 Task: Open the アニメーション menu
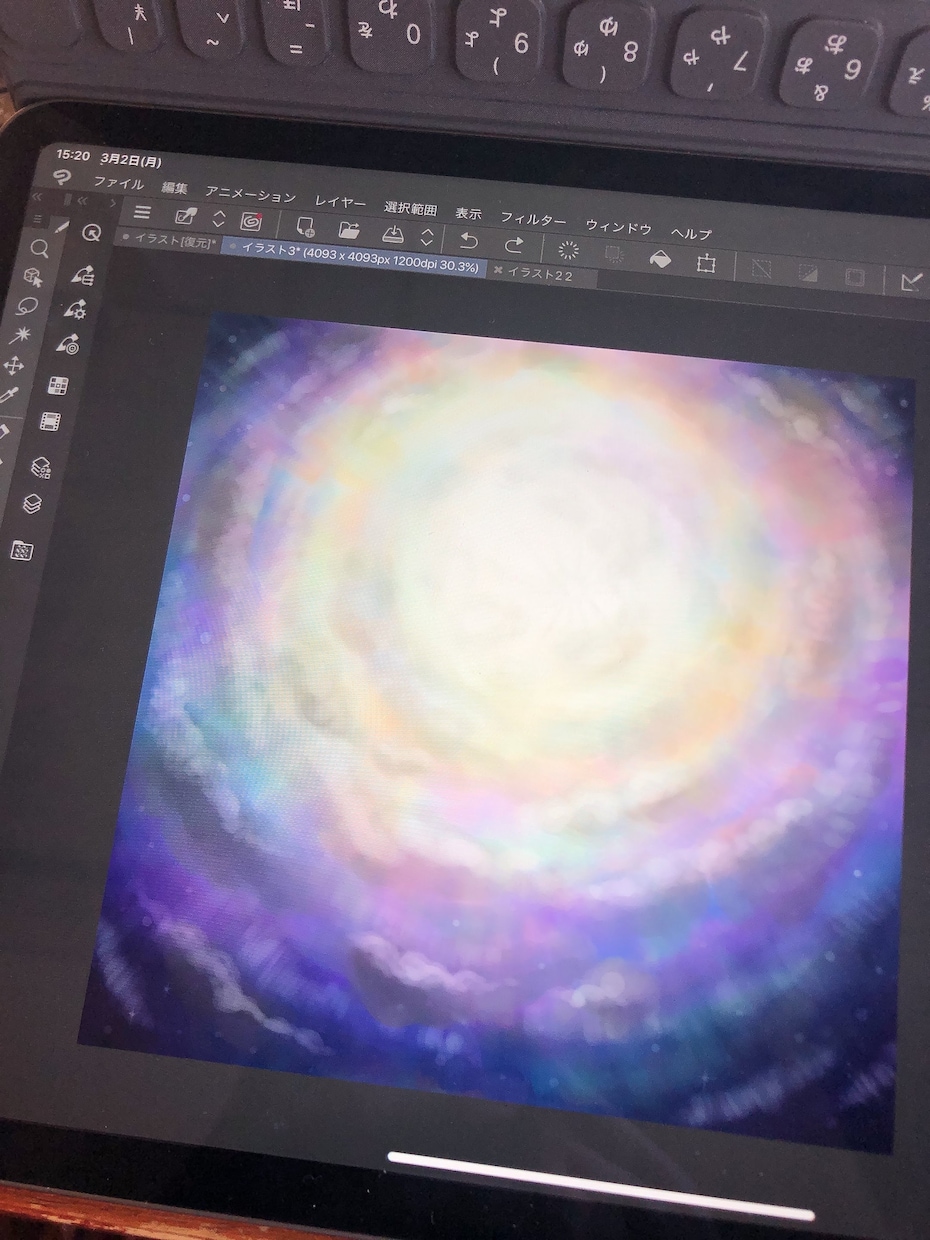pos(251,195)
